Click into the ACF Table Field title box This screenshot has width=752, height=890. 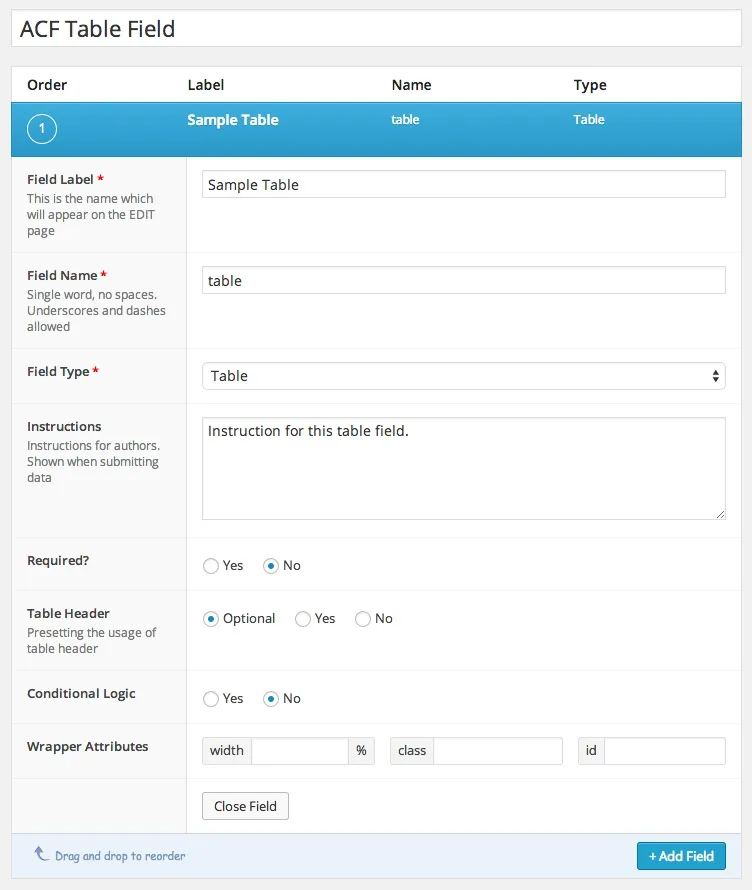tap(376, 28)
